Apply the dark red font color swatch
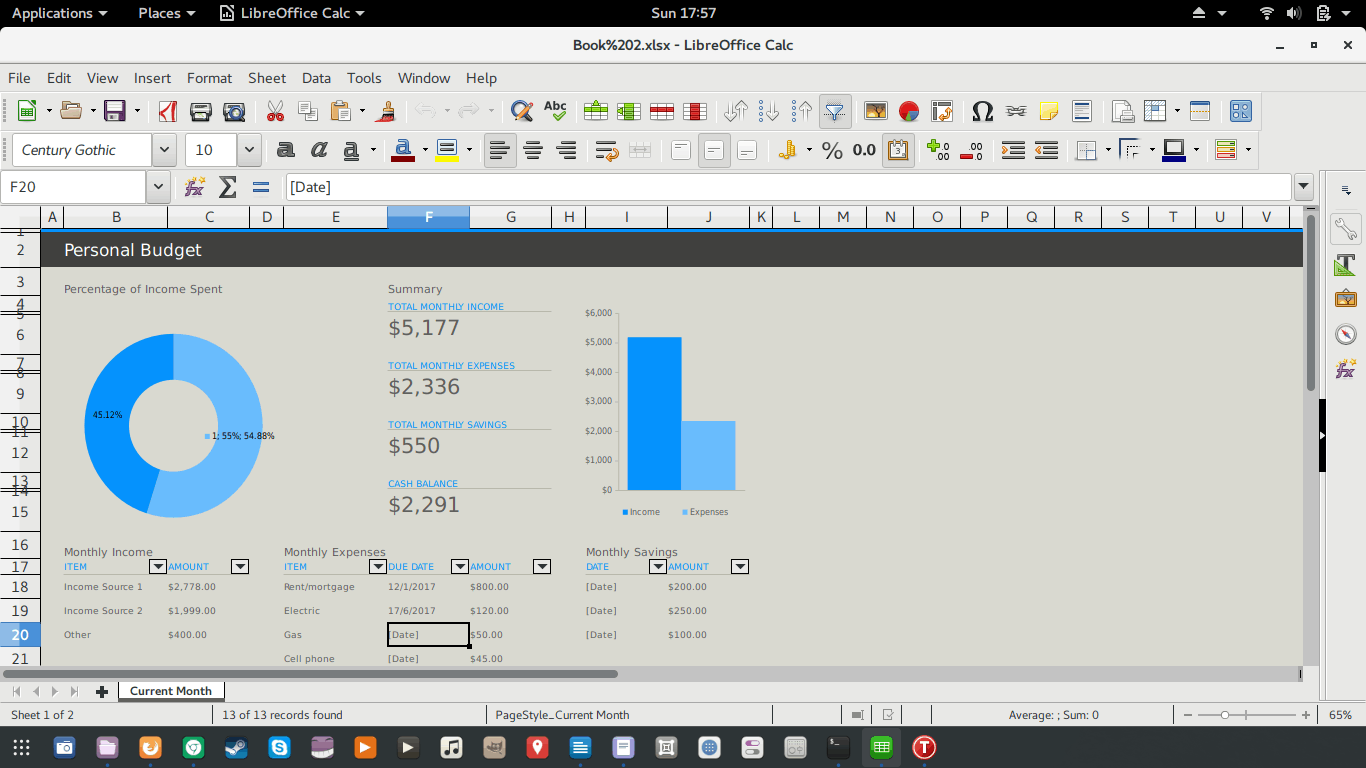This screenshot has width=1366, height=768. [403, 150]
